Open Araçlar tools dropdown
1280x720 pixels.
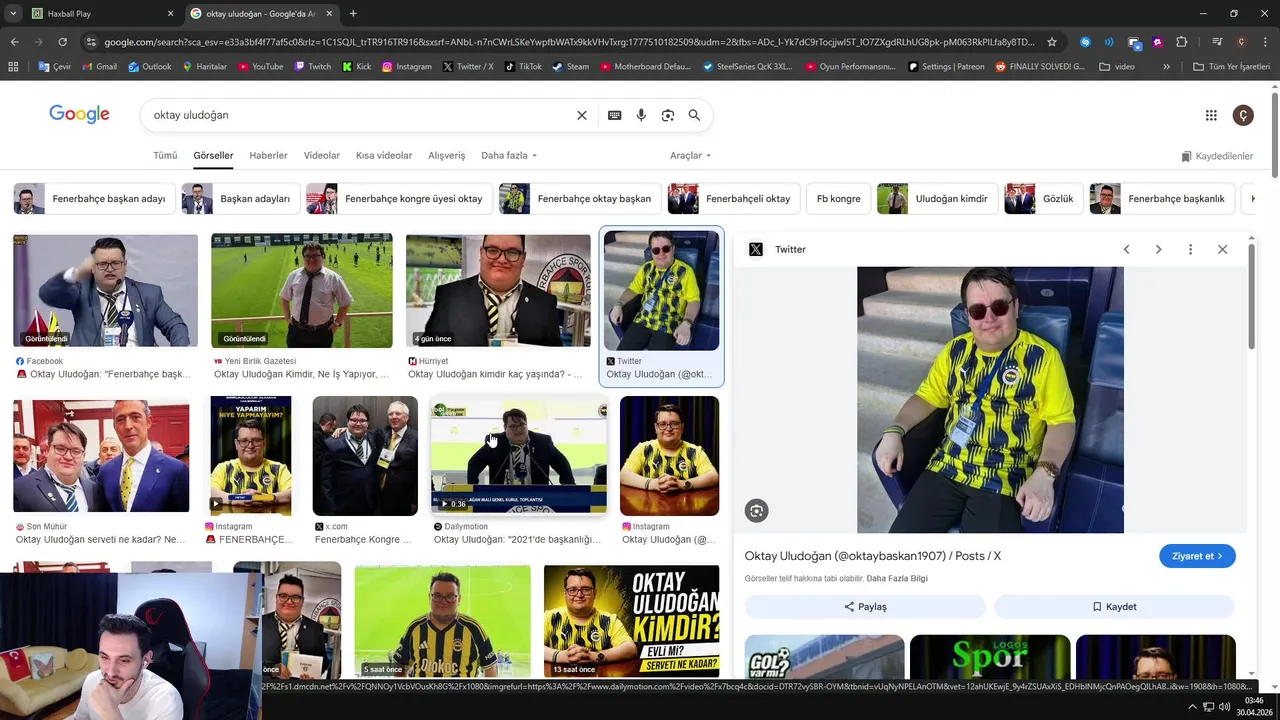[690, 155]
